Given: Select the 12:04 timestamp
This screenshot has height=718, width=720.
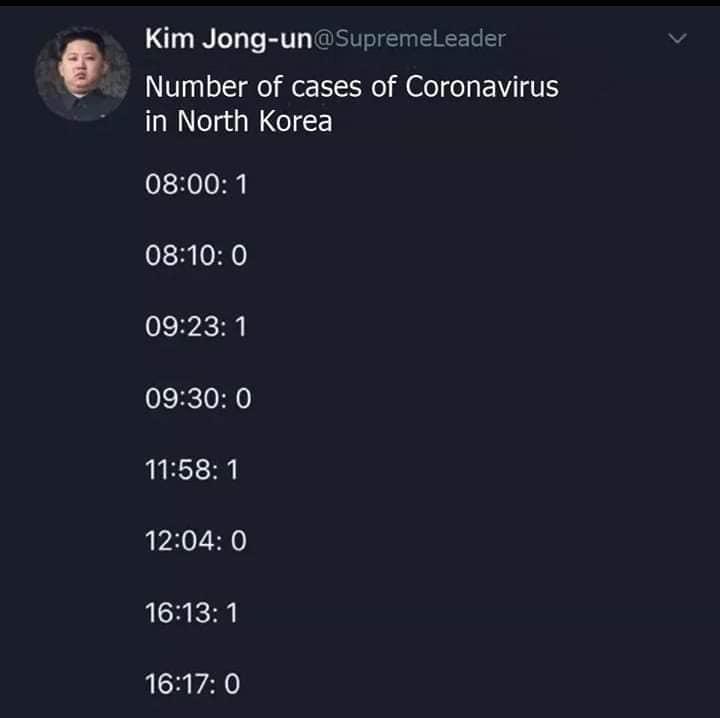Looking at the screenshot, I should [182, 541].
